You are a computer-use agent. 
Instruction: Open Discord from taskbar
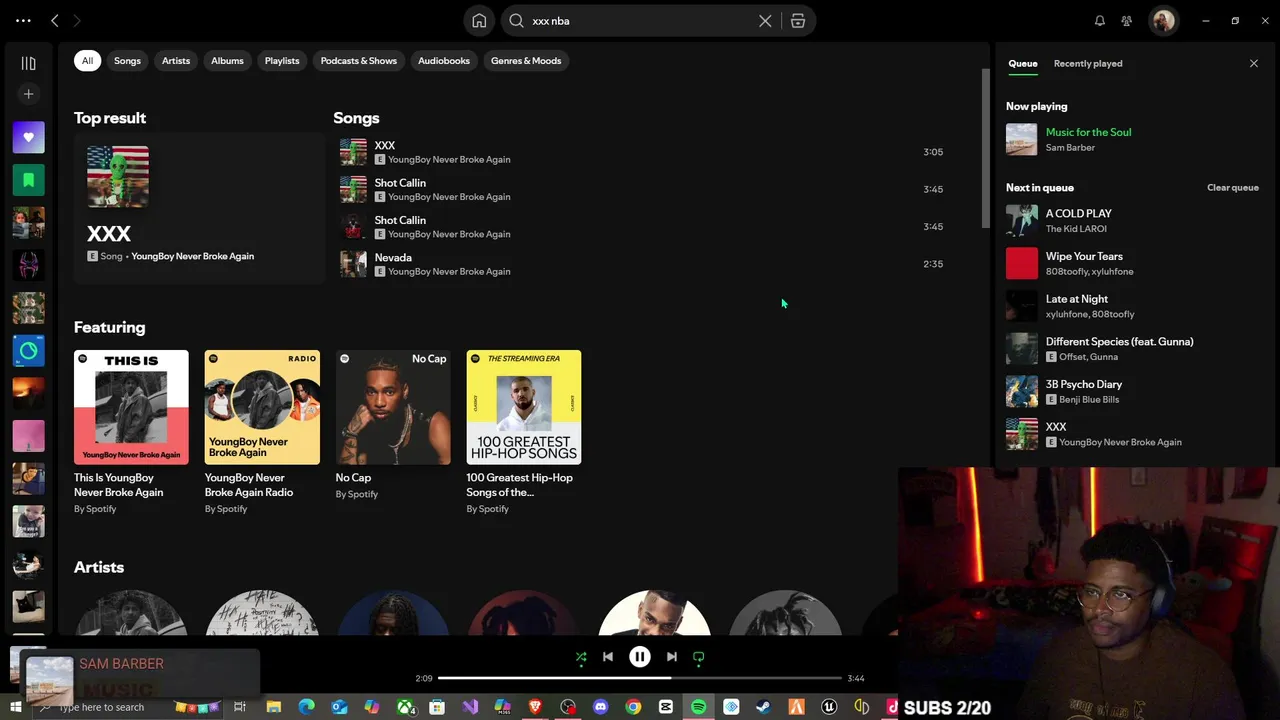600,707
